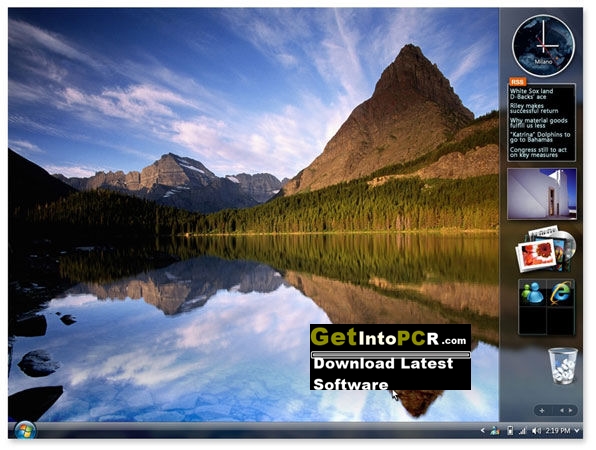Click the 2:19 PM taskbar clock
The image size is (596, 450).
[x=558, y=431]
